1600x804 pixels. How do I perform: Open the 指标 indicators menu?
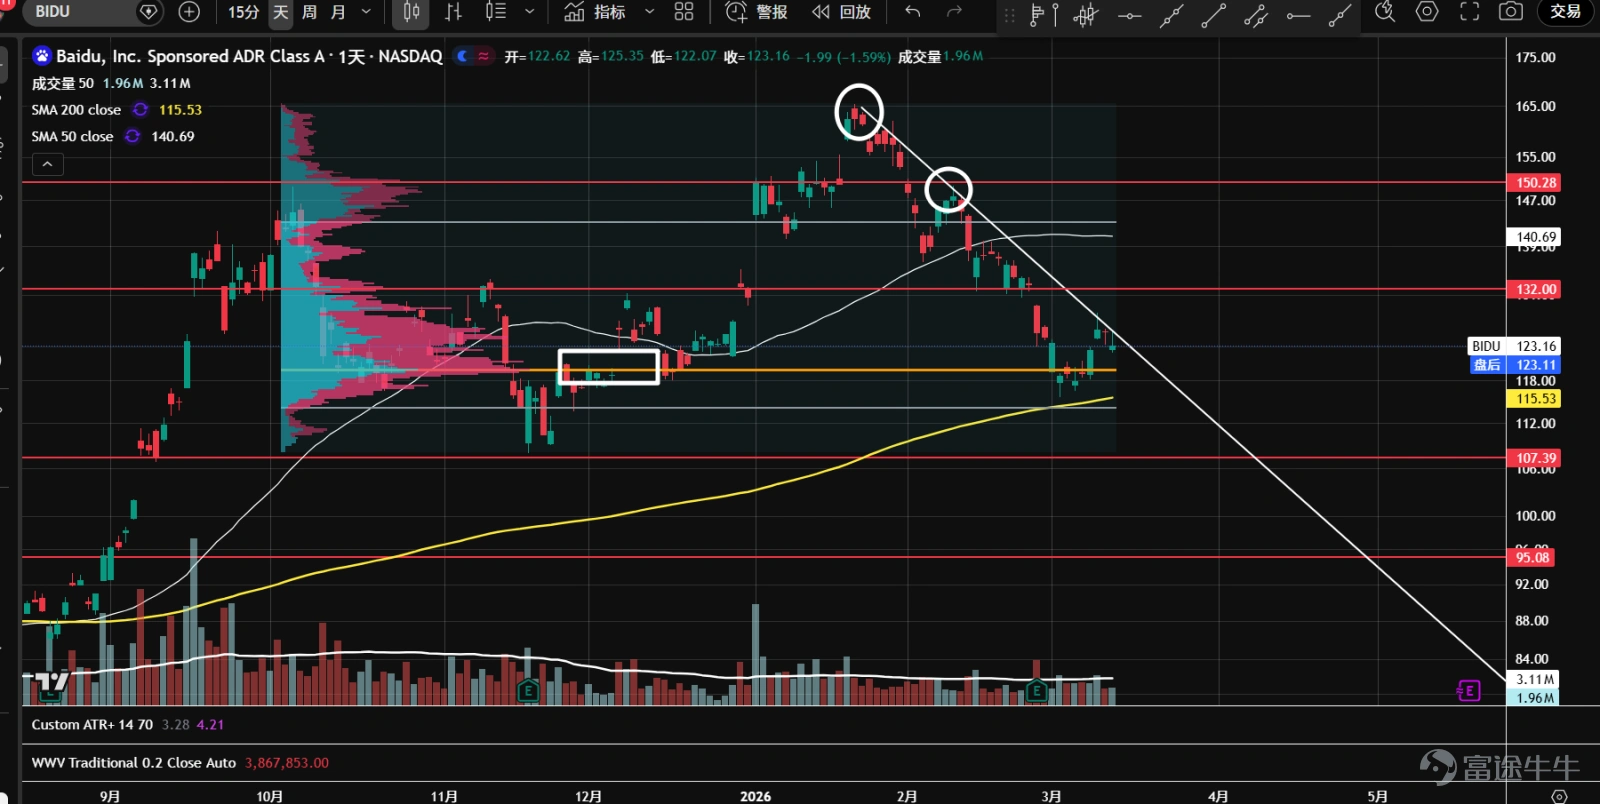[x=595, y=12]
